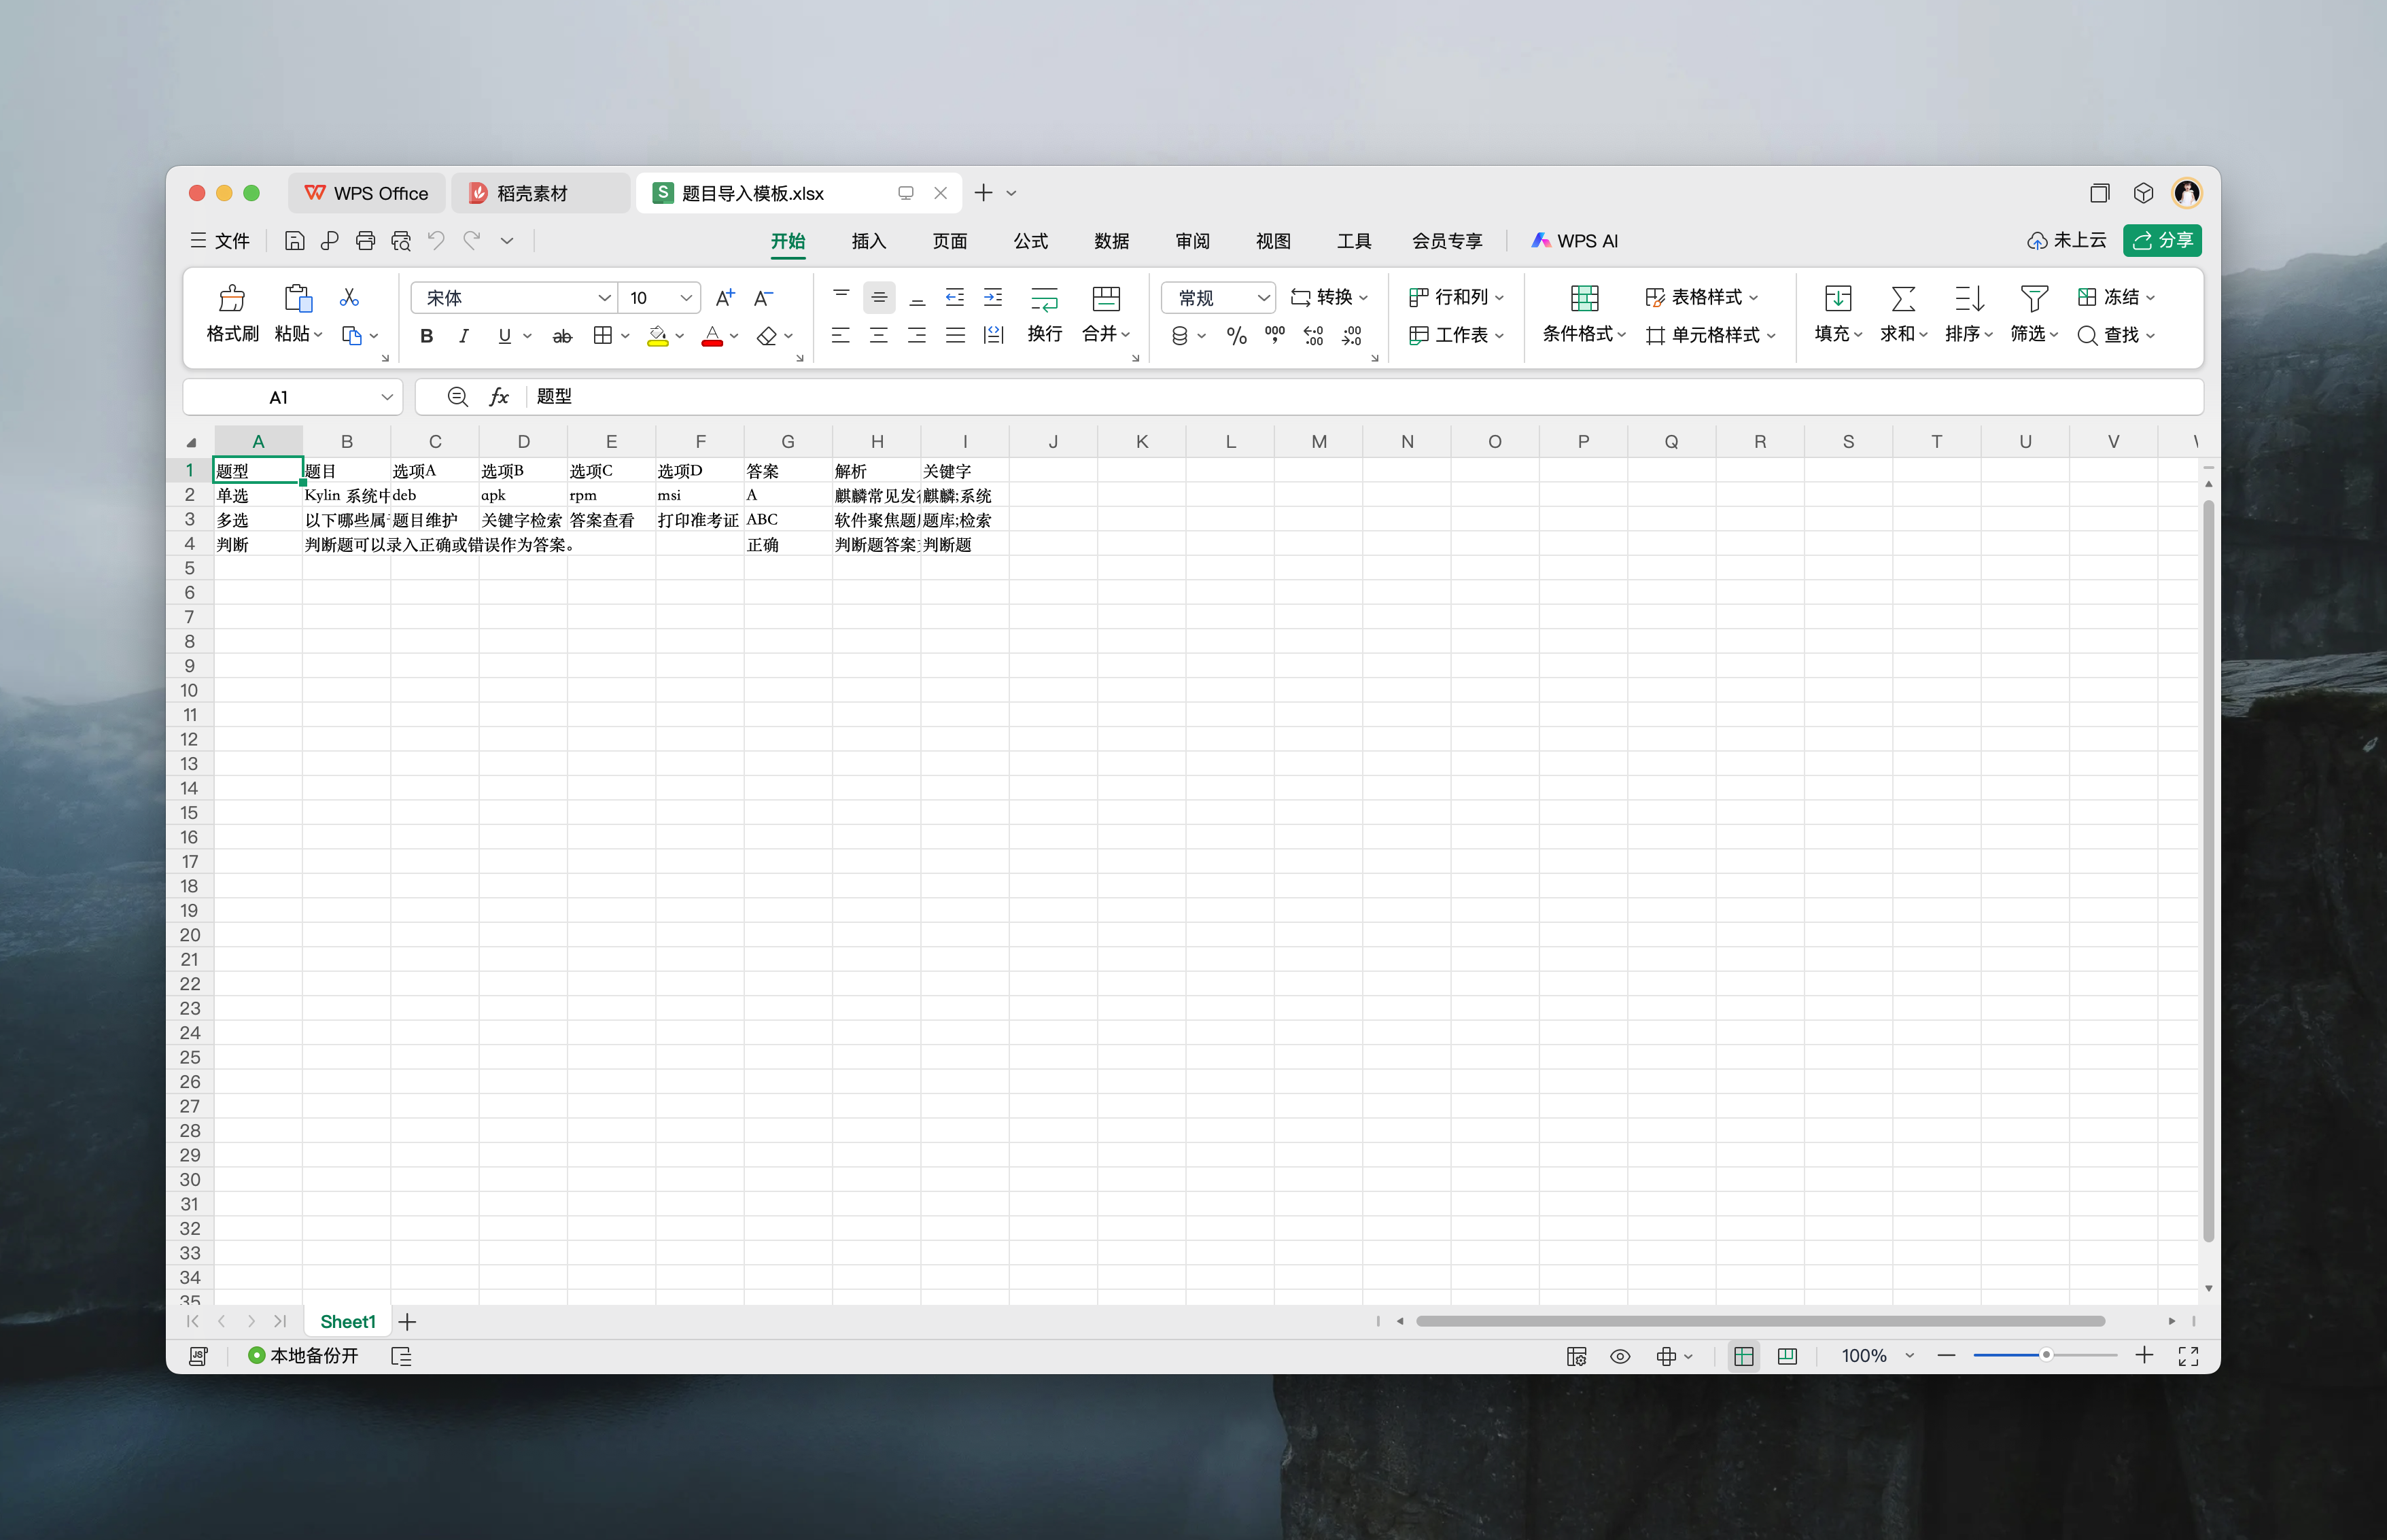This screenshot has width=2387, height=1540.
Task: Click the WPS AI button
Action: [1575, 241]
